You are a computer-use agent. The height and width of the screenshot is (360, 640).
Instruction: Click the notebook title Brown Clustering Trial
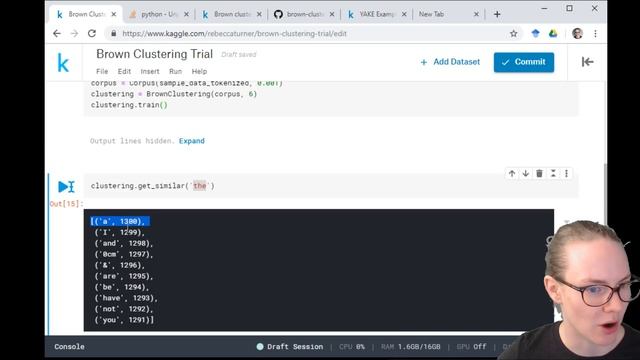point(154,54)
